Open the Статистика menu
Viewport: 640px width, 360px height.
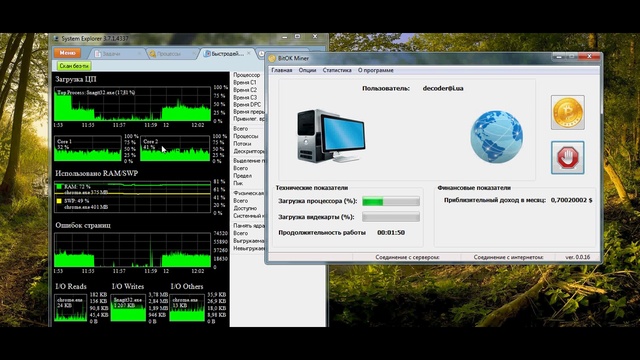click(337, 70)
